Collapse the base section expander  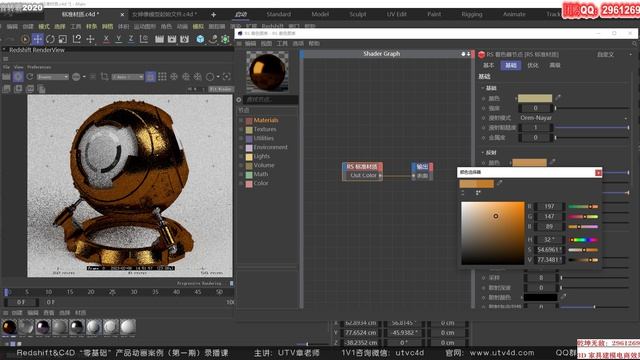[482, 88]
